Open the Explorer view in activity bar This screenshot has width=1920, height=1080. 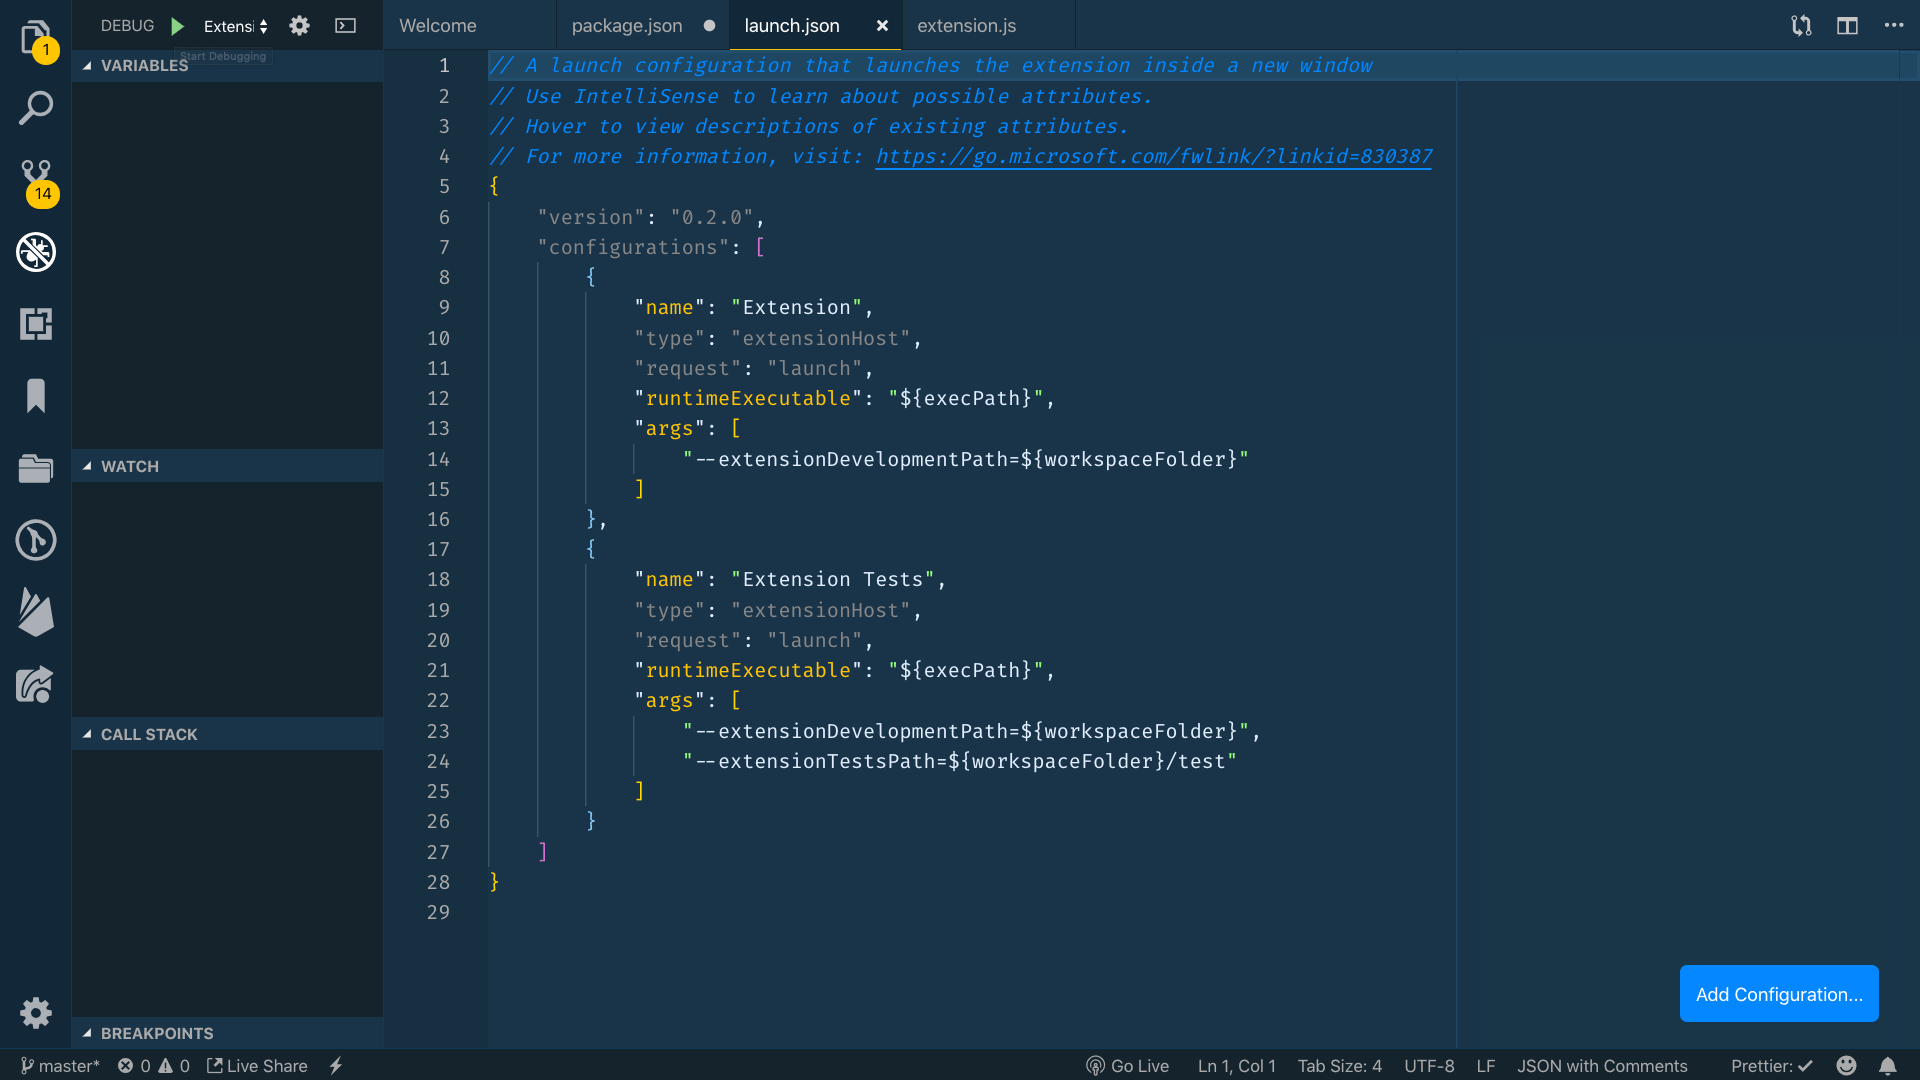(36, 37)
